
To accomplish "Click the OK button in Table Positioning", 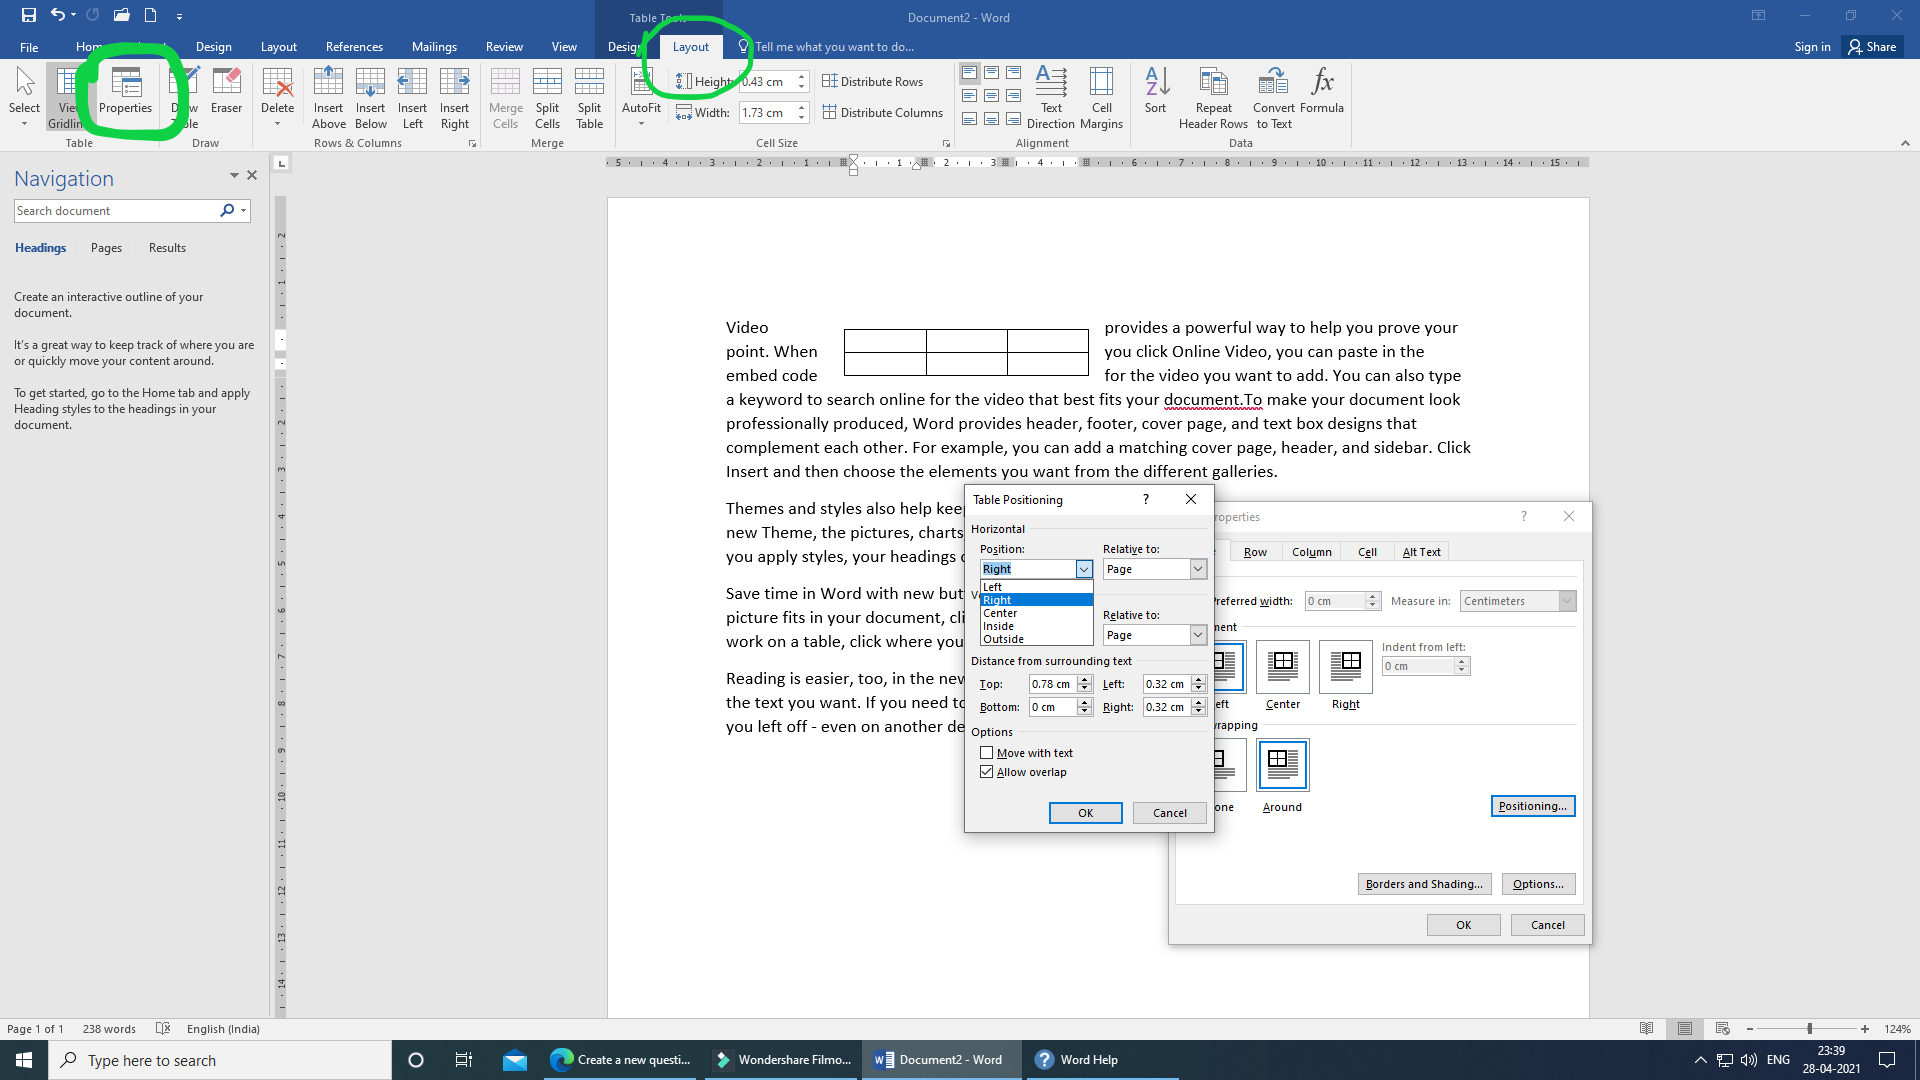I will tap(1084, 811).
